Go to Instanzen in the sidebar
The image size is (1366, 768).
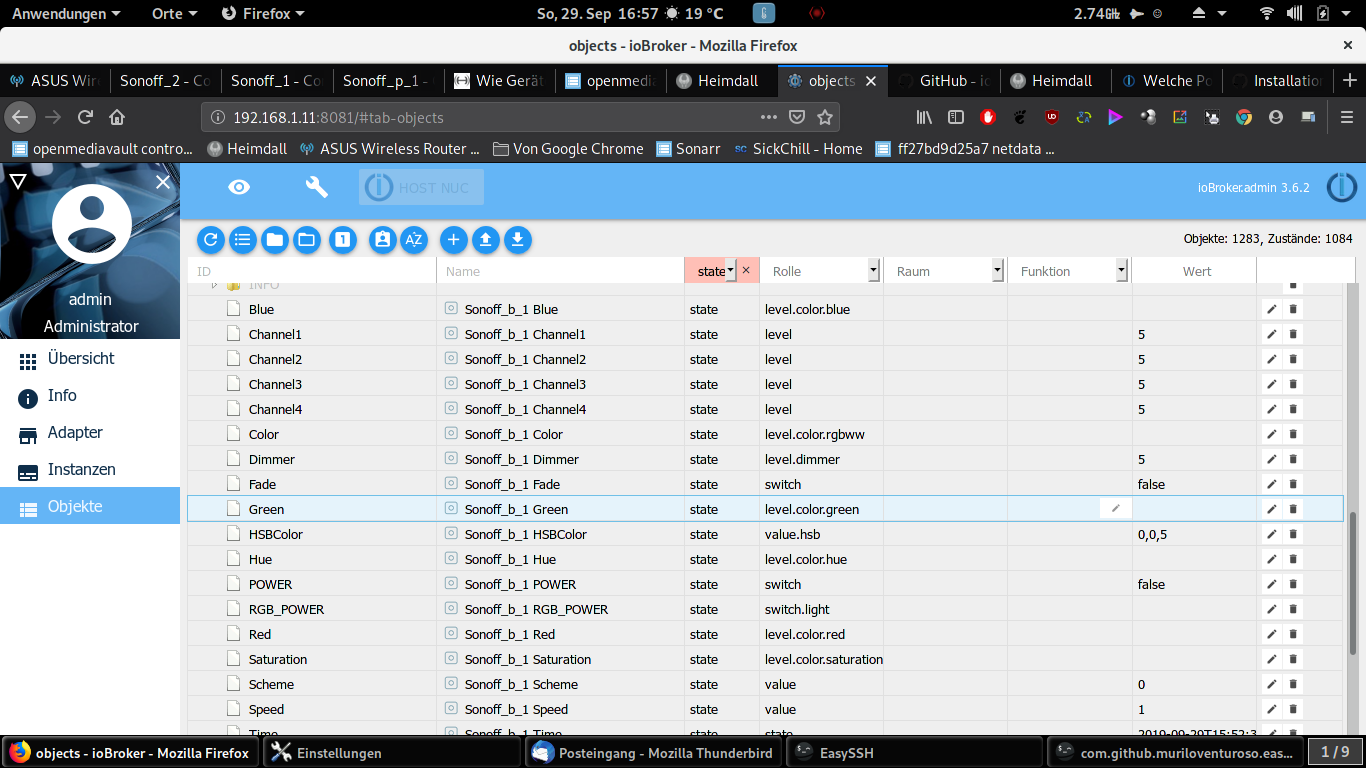coord(81,470)
